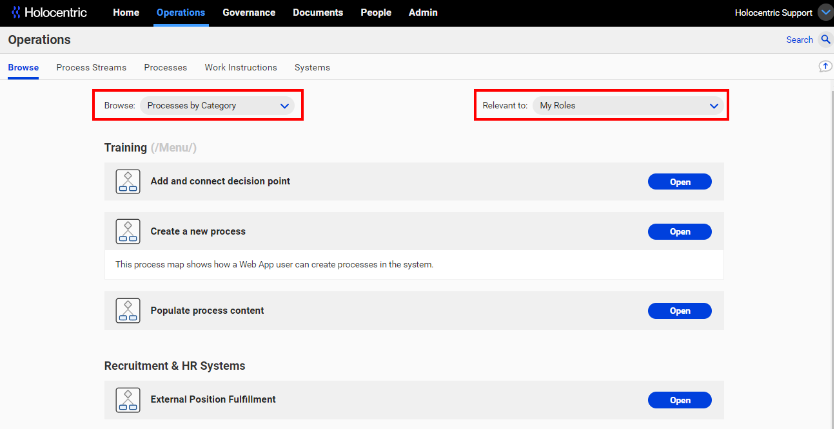Open the Holocentric Support user menu arrow
Viewport: 834px width, 431px height.
click(825, 13)
